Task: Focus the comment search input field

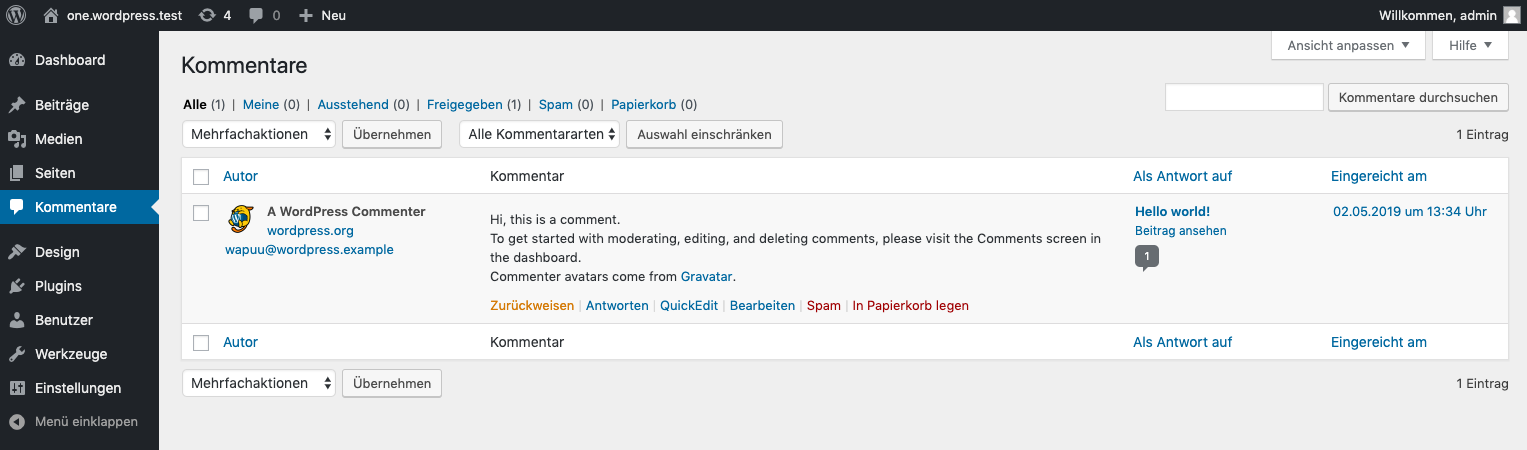Action: [x=1244, y=97]
